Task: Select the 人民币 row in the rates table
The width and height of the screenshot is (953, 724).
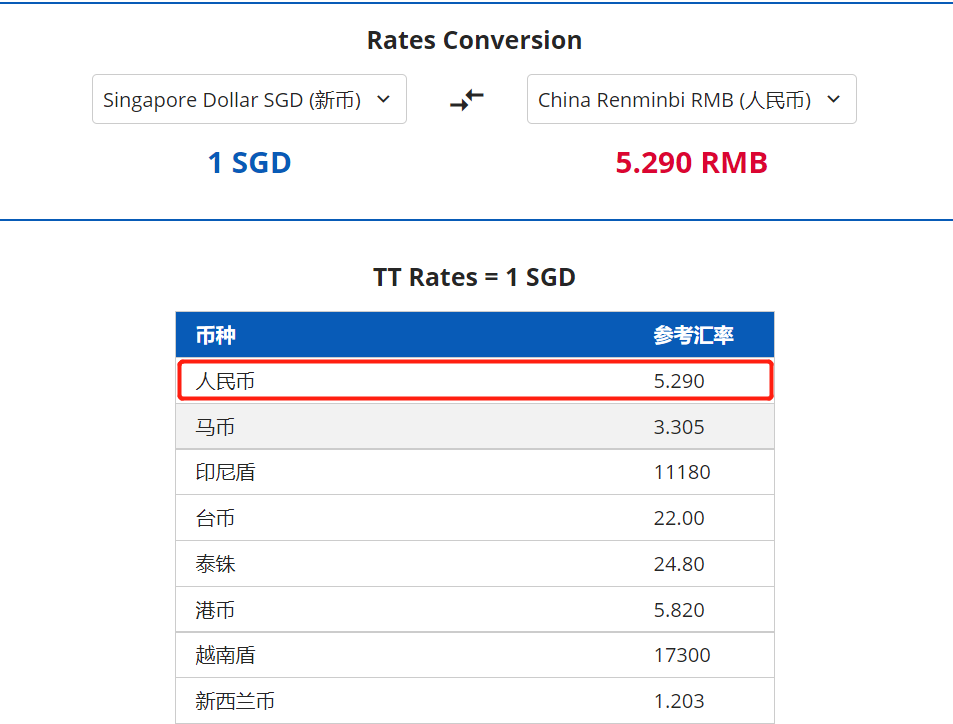Action: pos(475,381)
